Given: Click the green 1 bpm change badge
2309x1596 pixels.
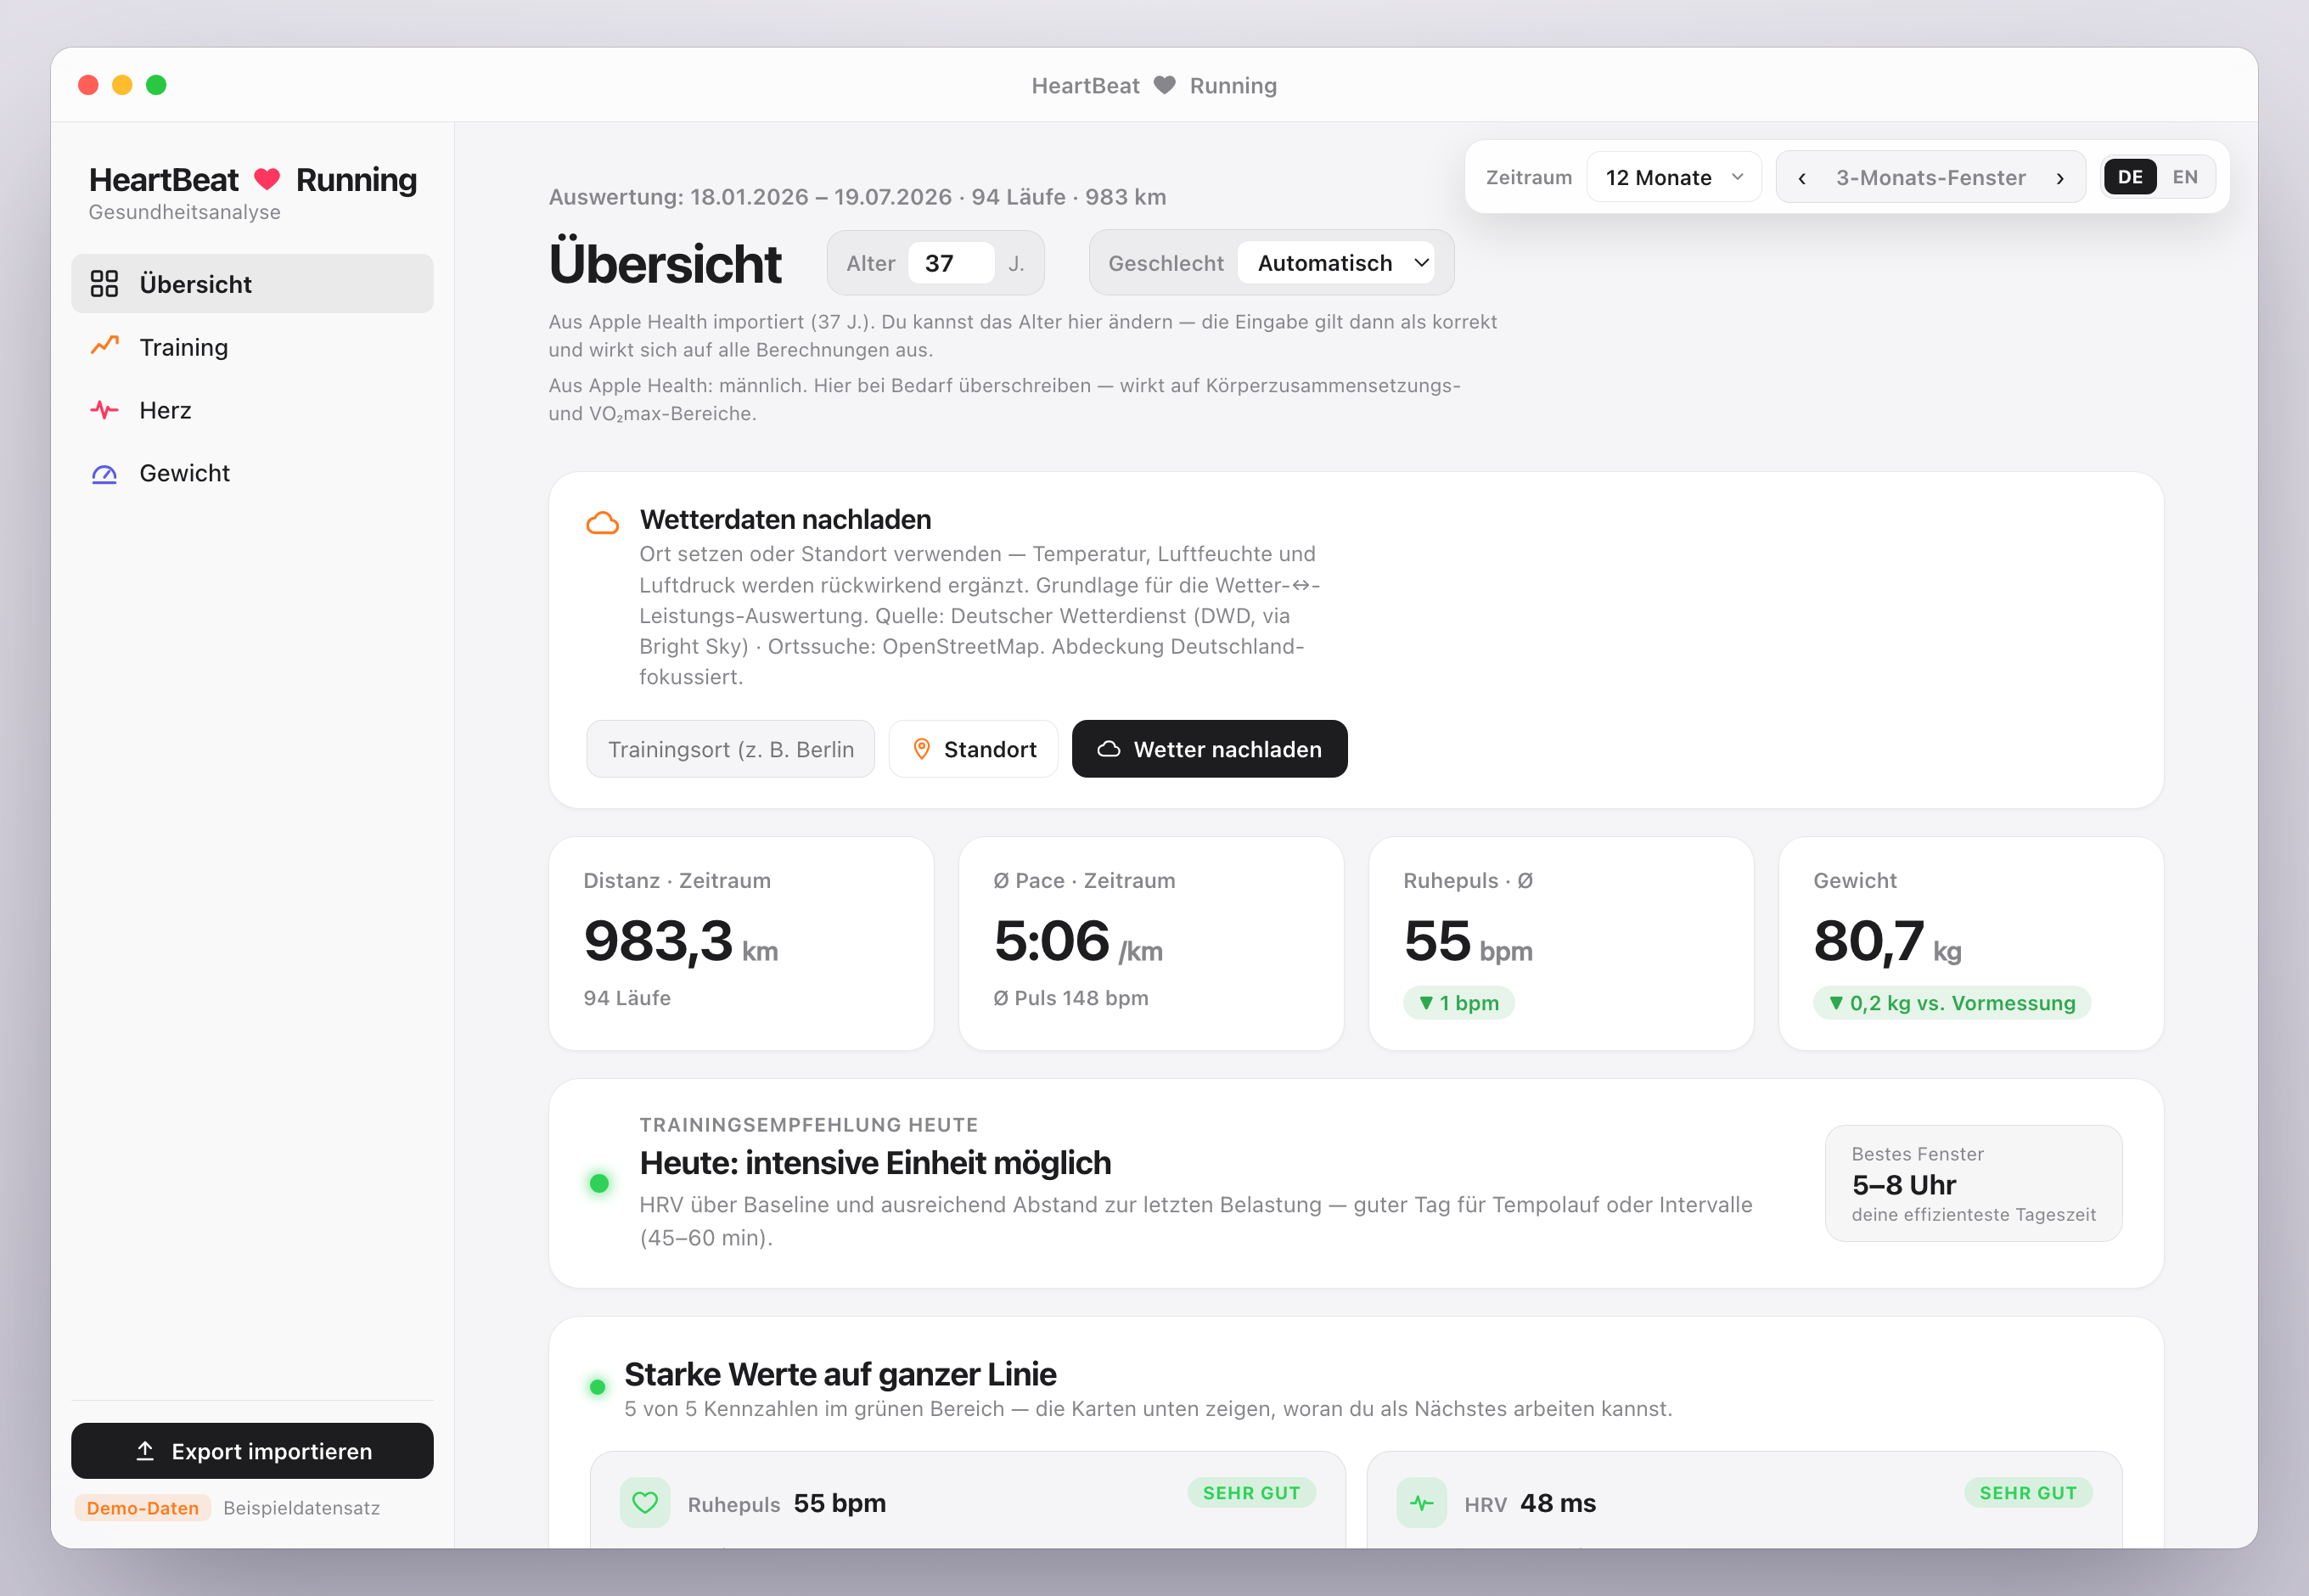Looking at the screenshot, I should (1458, 1003).
